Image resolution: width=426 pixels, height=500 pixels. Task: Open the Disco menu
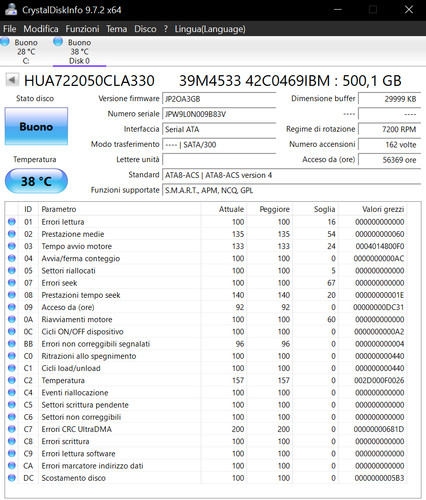[x=145, y=29]
